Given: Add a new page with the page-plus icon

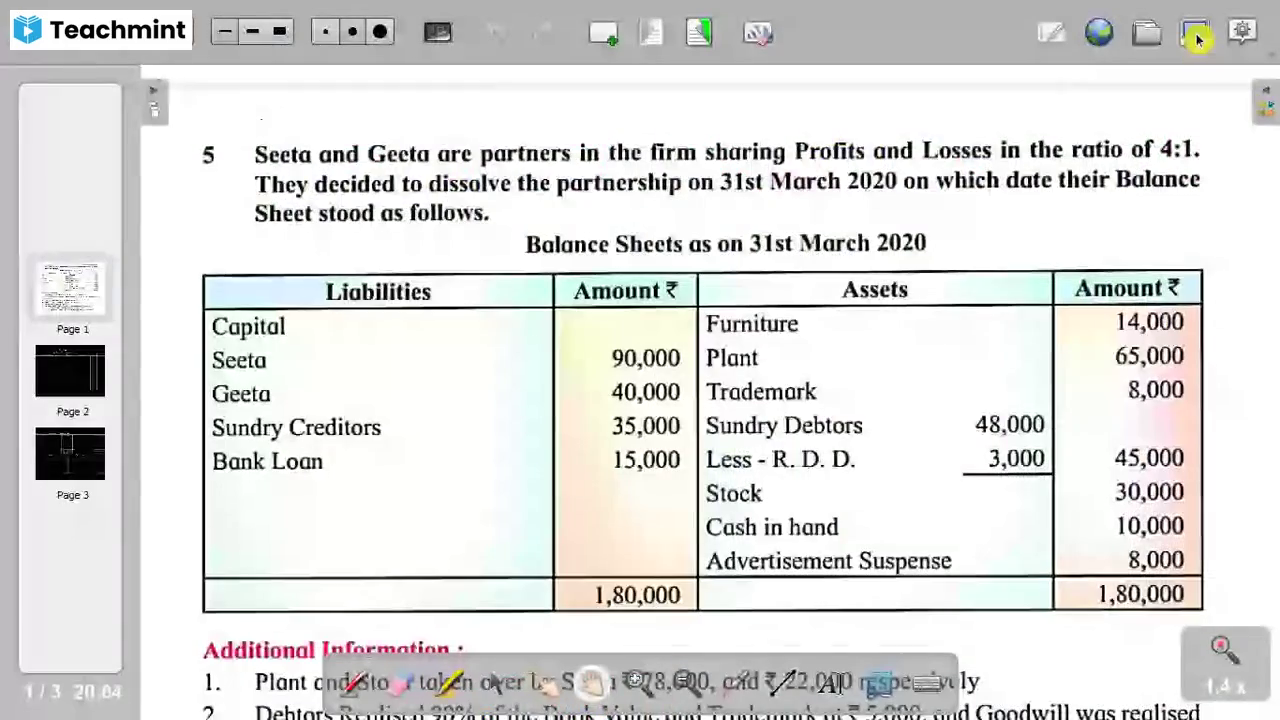Looking at the screenshot, I should 603,33.
